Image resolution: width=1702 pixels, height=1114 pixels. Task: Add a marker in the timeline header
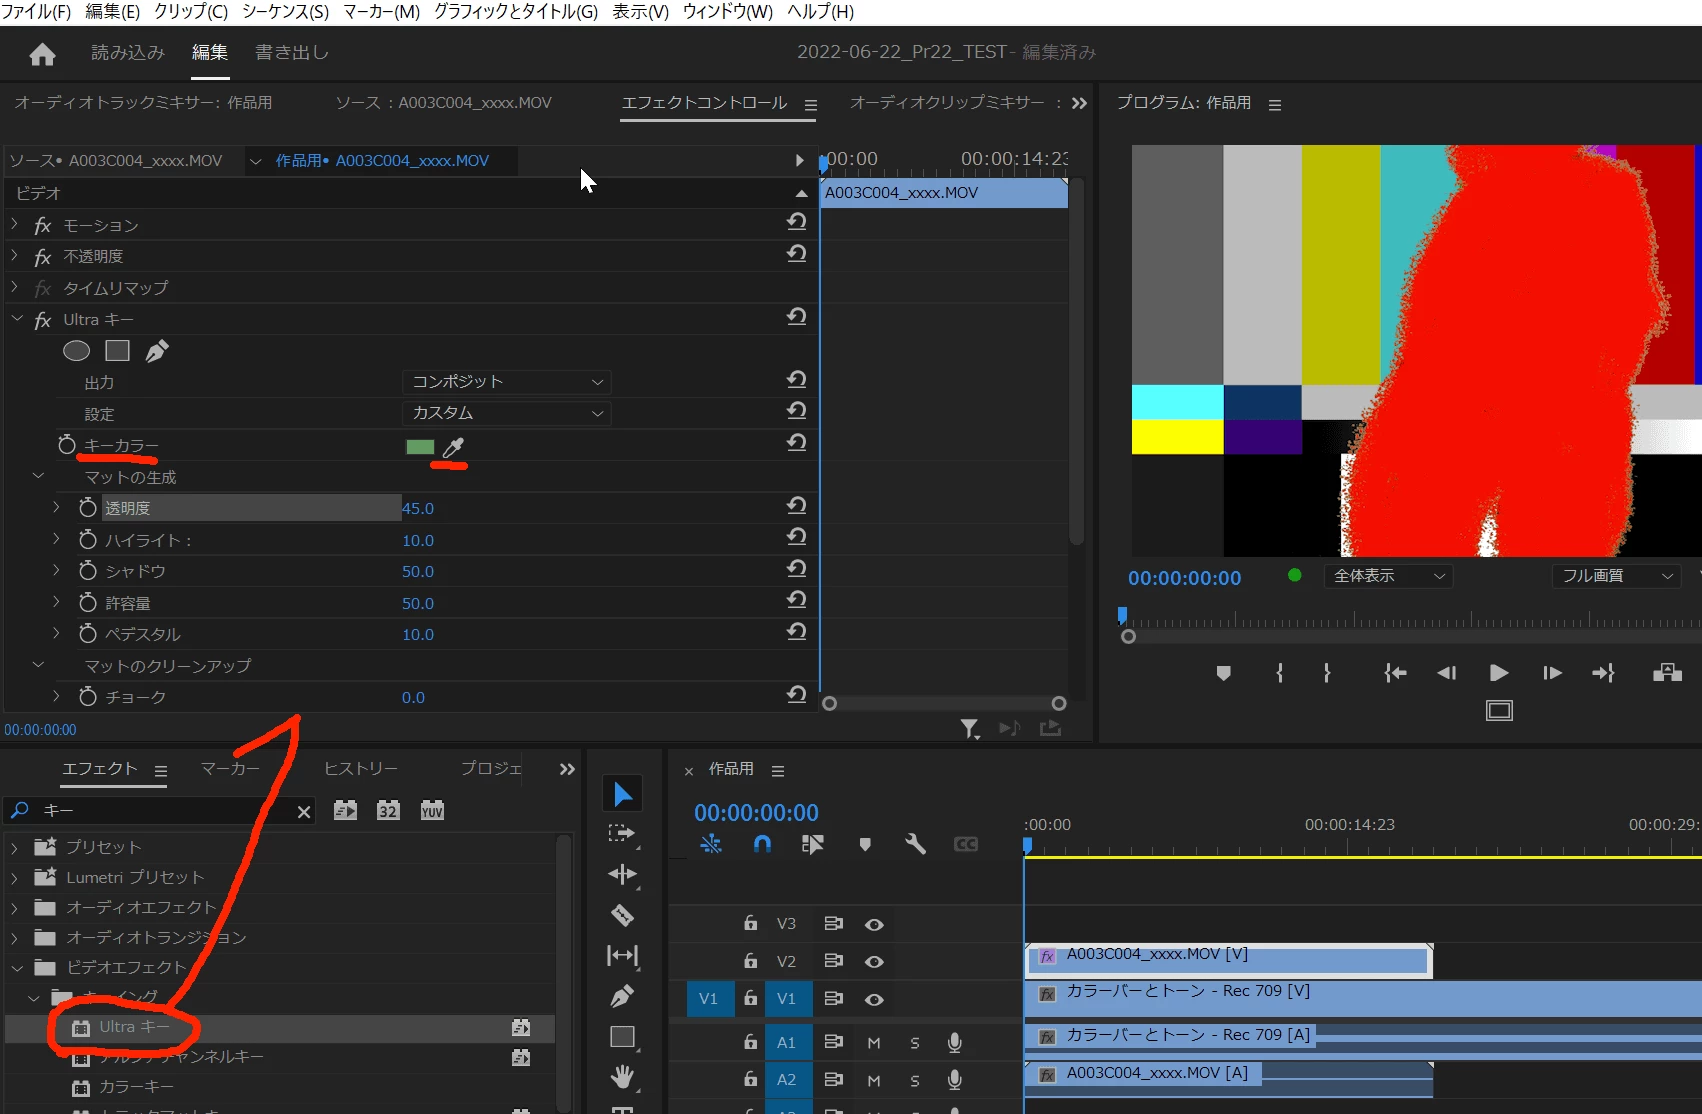(865, 844)
